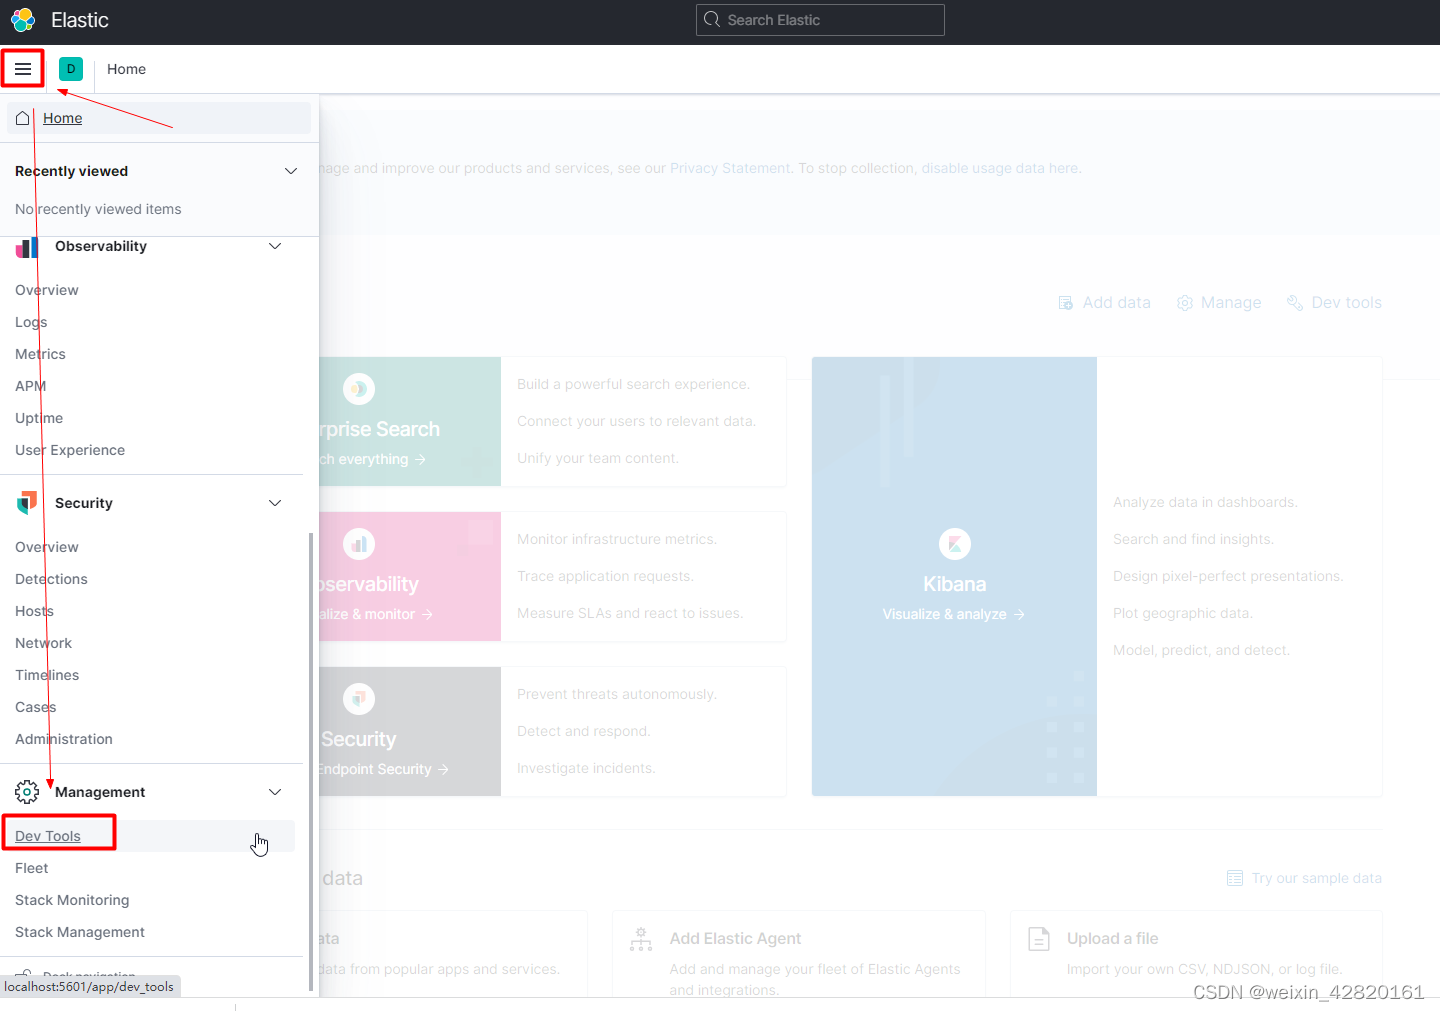Screen dimensions: 1440x1011
Task: Click the Upload a file document icon
Action: pyautogui.click(x=1039, y=938)
